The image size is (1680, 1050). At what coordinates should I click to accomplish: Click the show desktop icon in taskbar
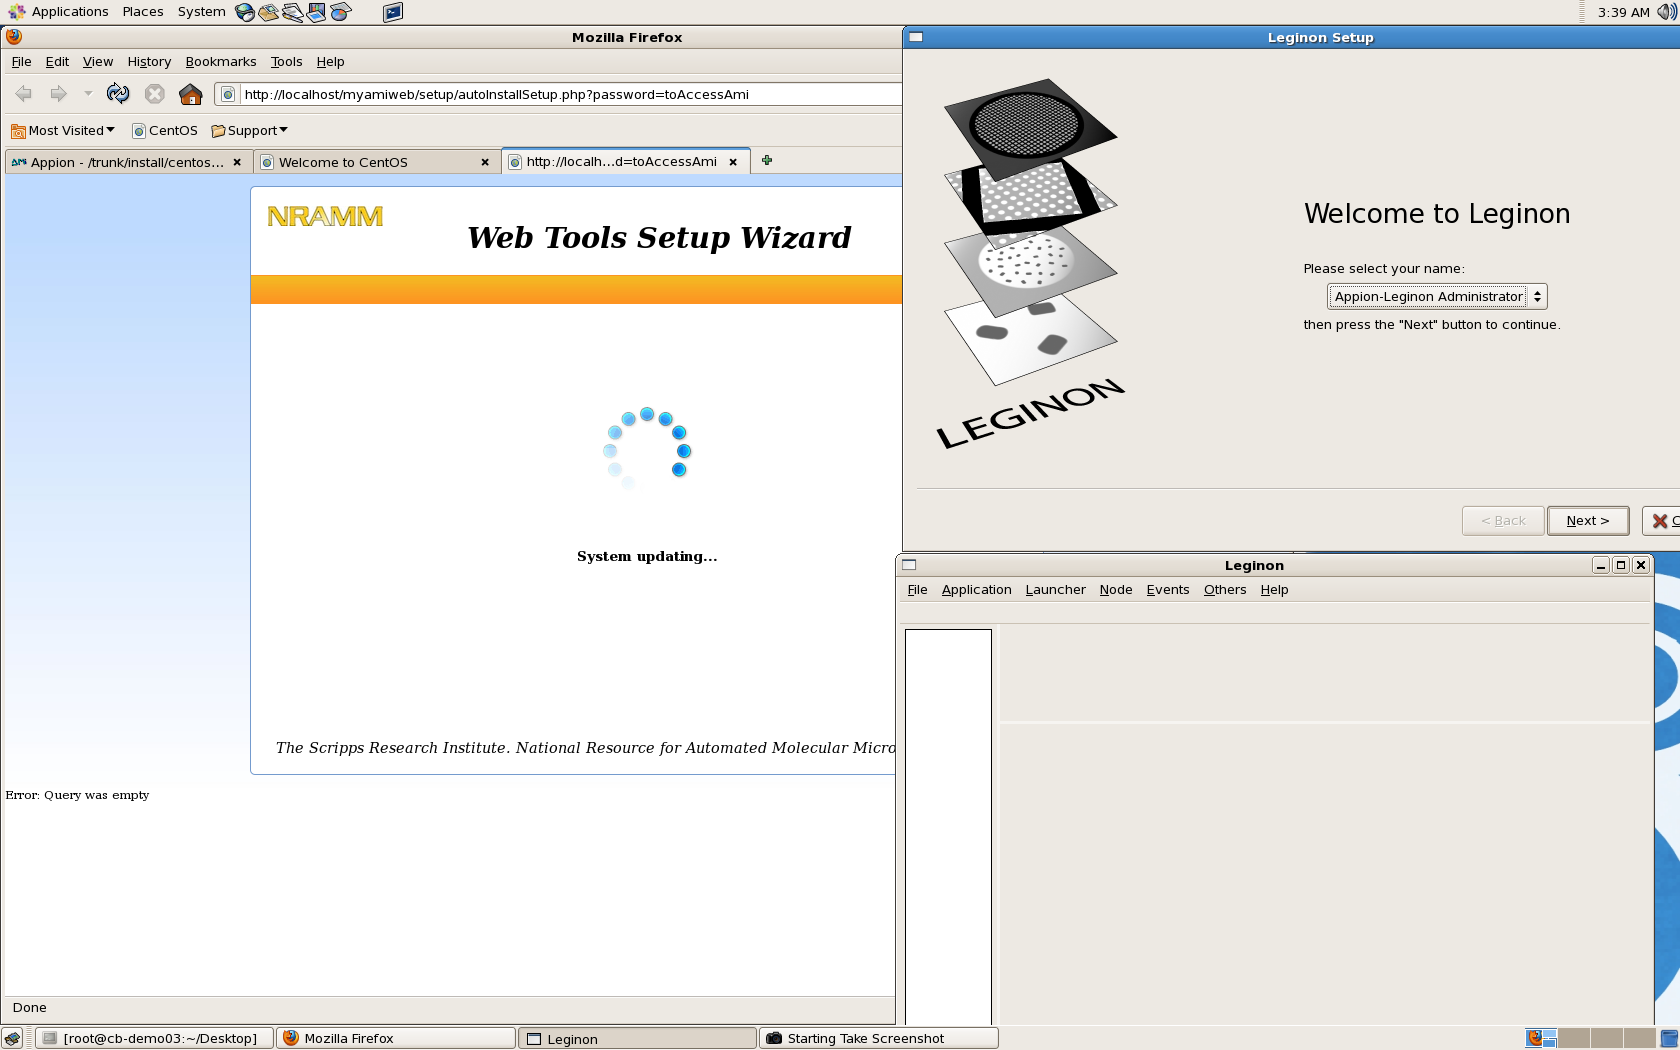pos(12,1038)
